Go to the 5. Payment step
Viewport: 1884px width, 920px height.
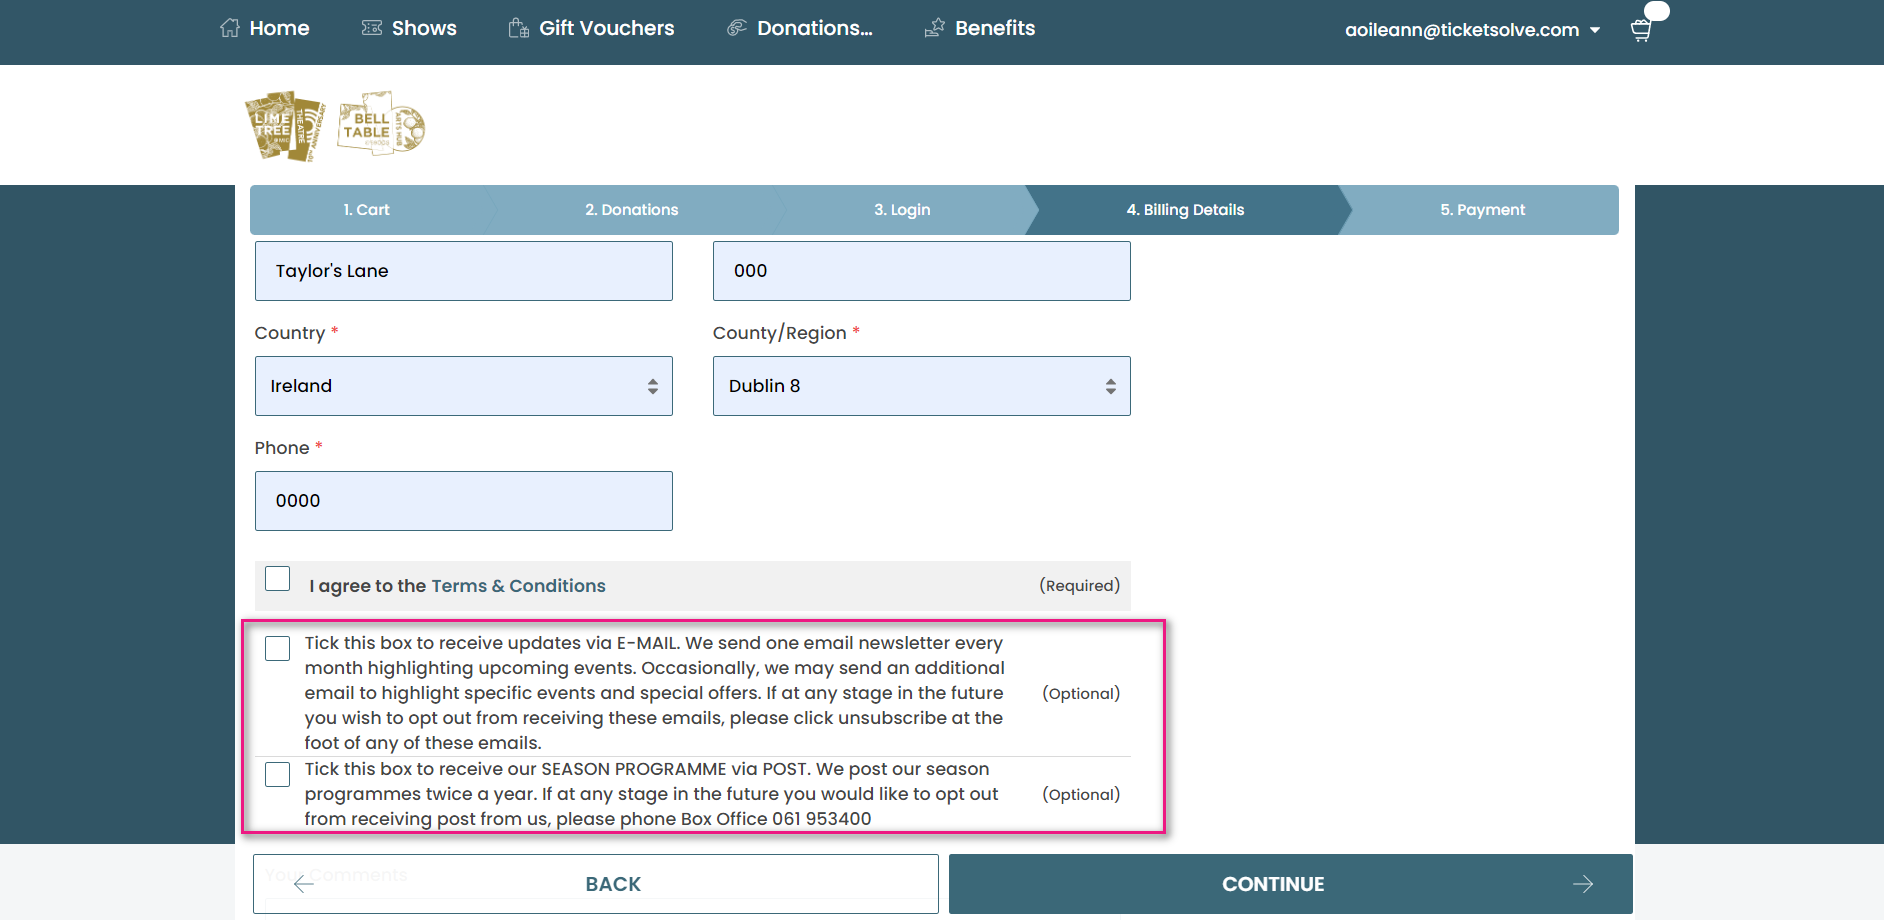click(1483, 210)
